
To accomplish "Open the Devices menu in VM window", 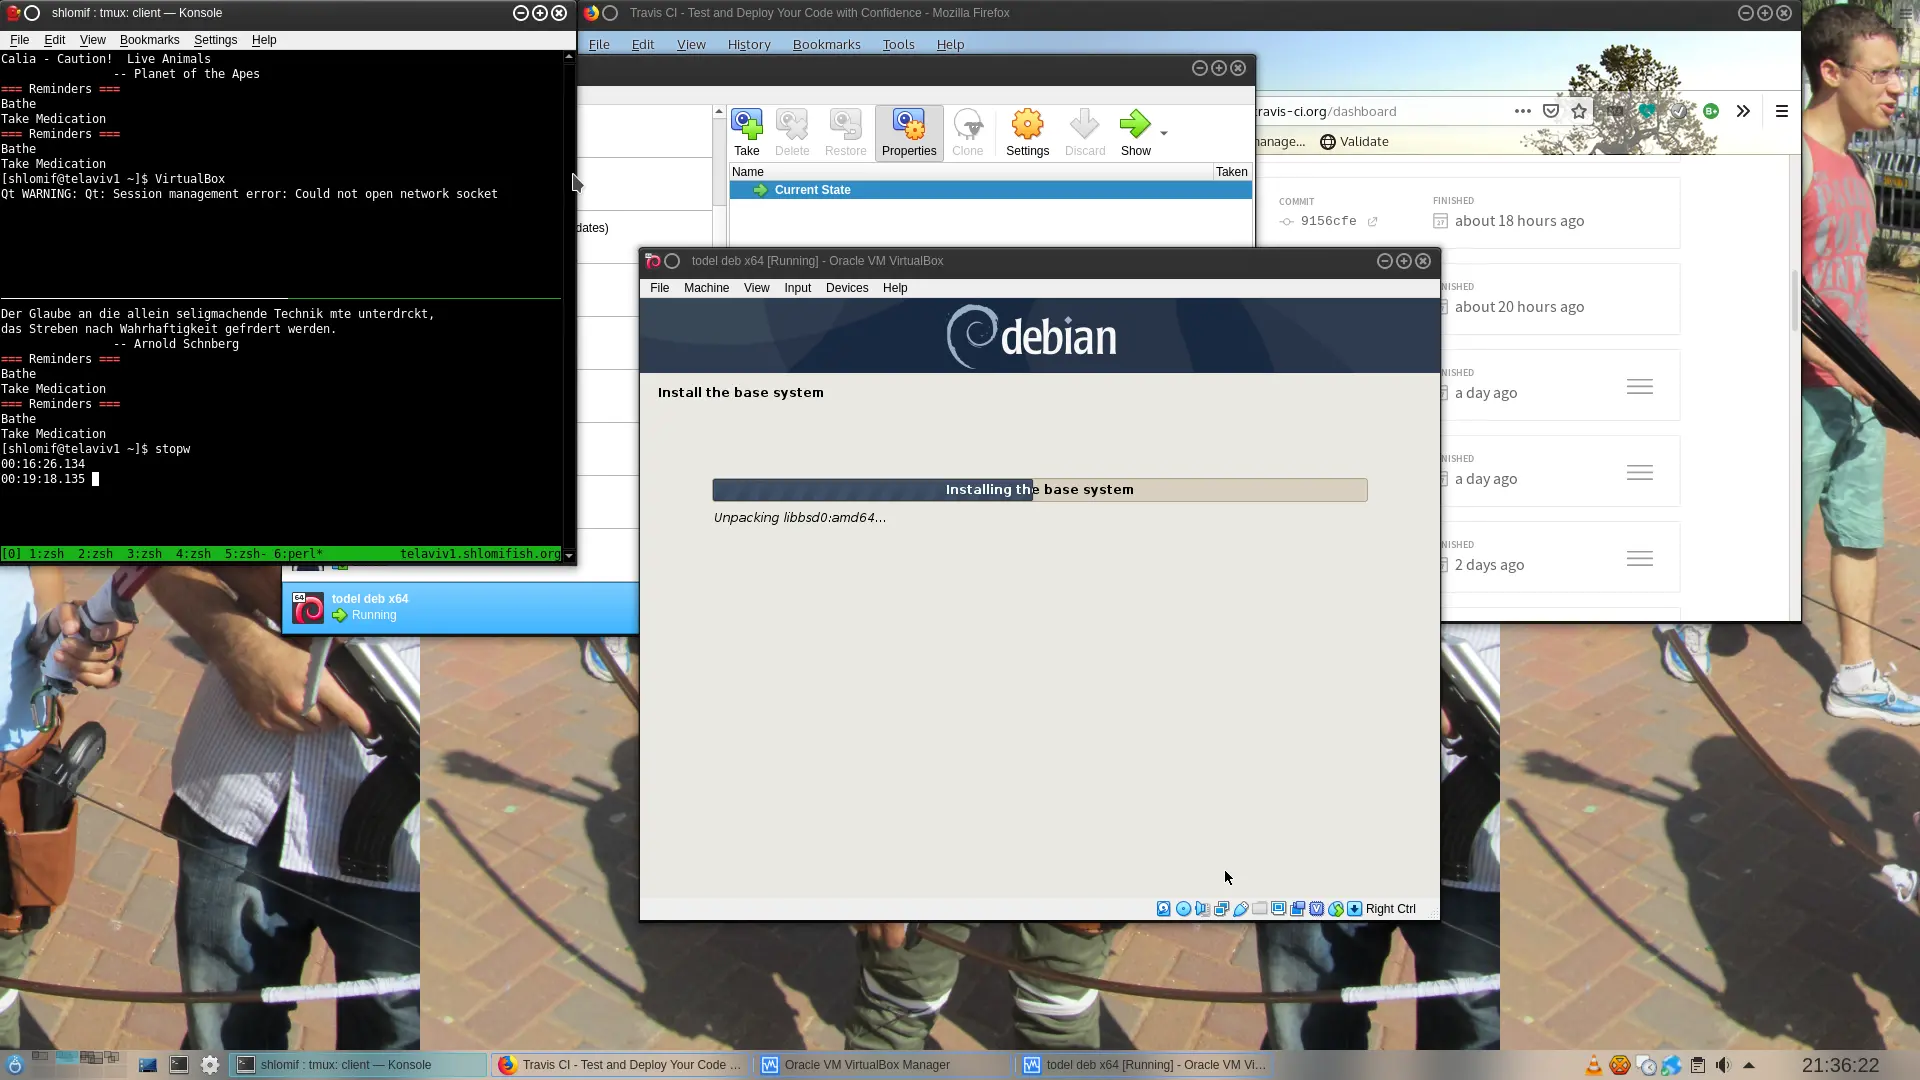I will coord(847,288).
